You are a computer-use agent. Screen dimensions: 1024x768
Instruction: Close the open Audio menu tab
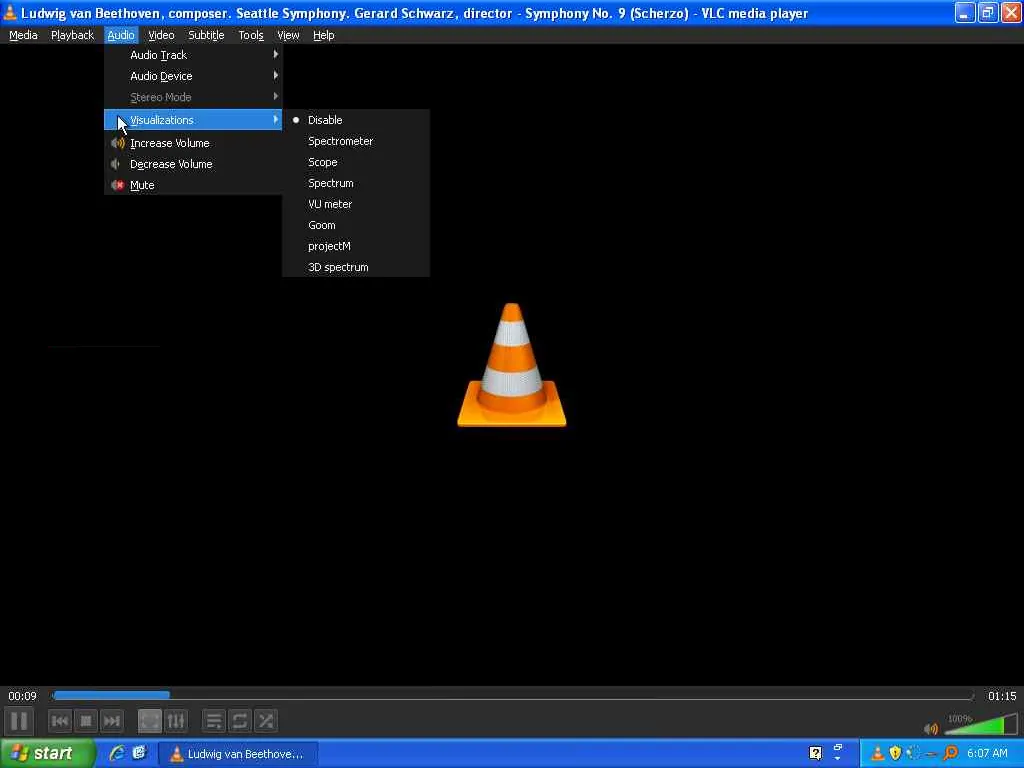(x=121, y=35)
